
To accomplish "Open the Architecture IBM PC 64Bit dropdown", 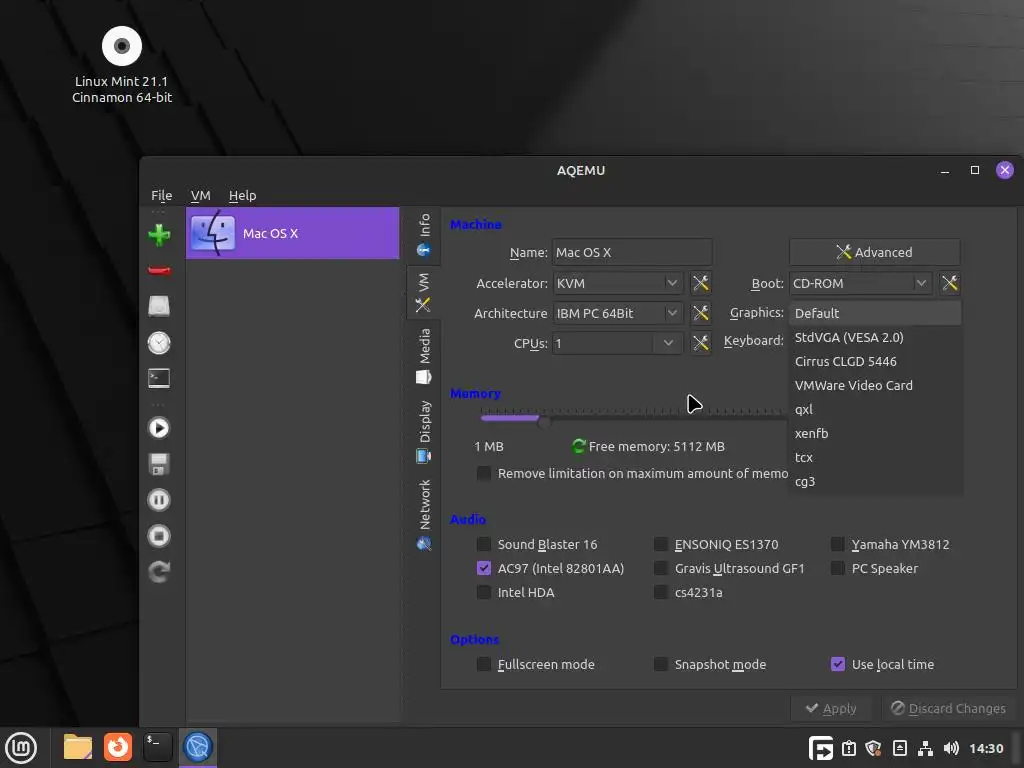I will point(618,313).
